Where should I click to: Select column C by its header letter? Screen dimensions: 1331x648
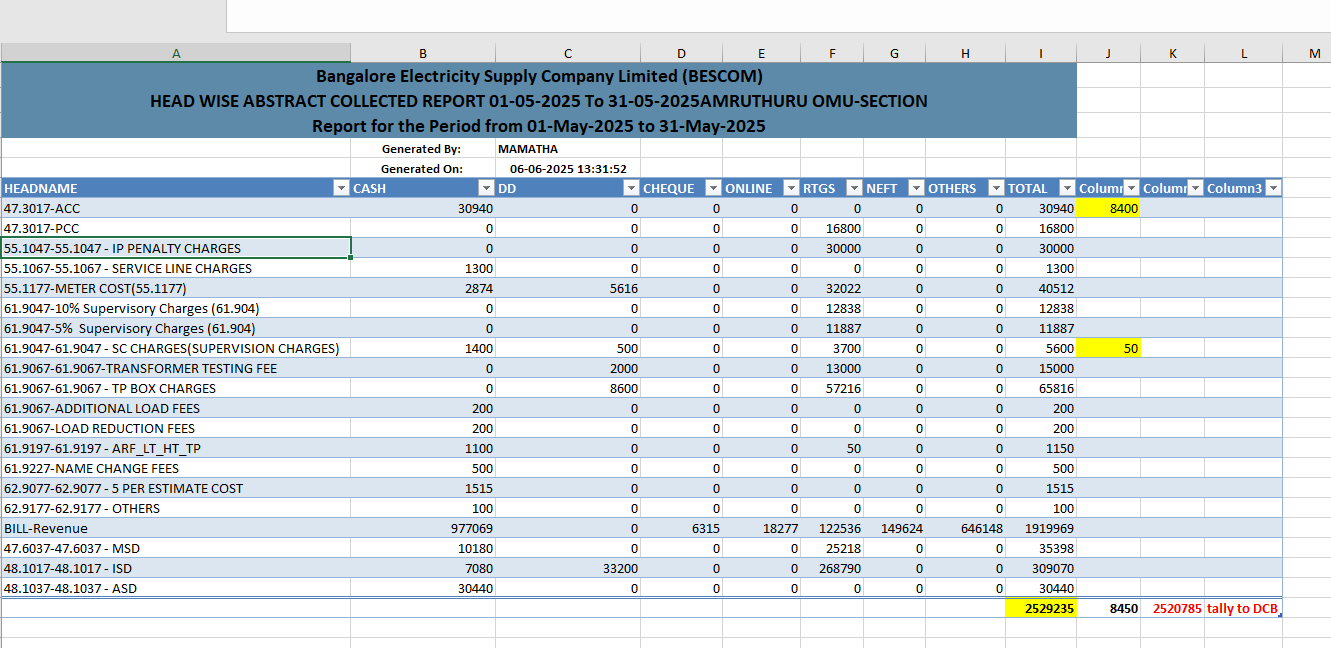[568, 53]
